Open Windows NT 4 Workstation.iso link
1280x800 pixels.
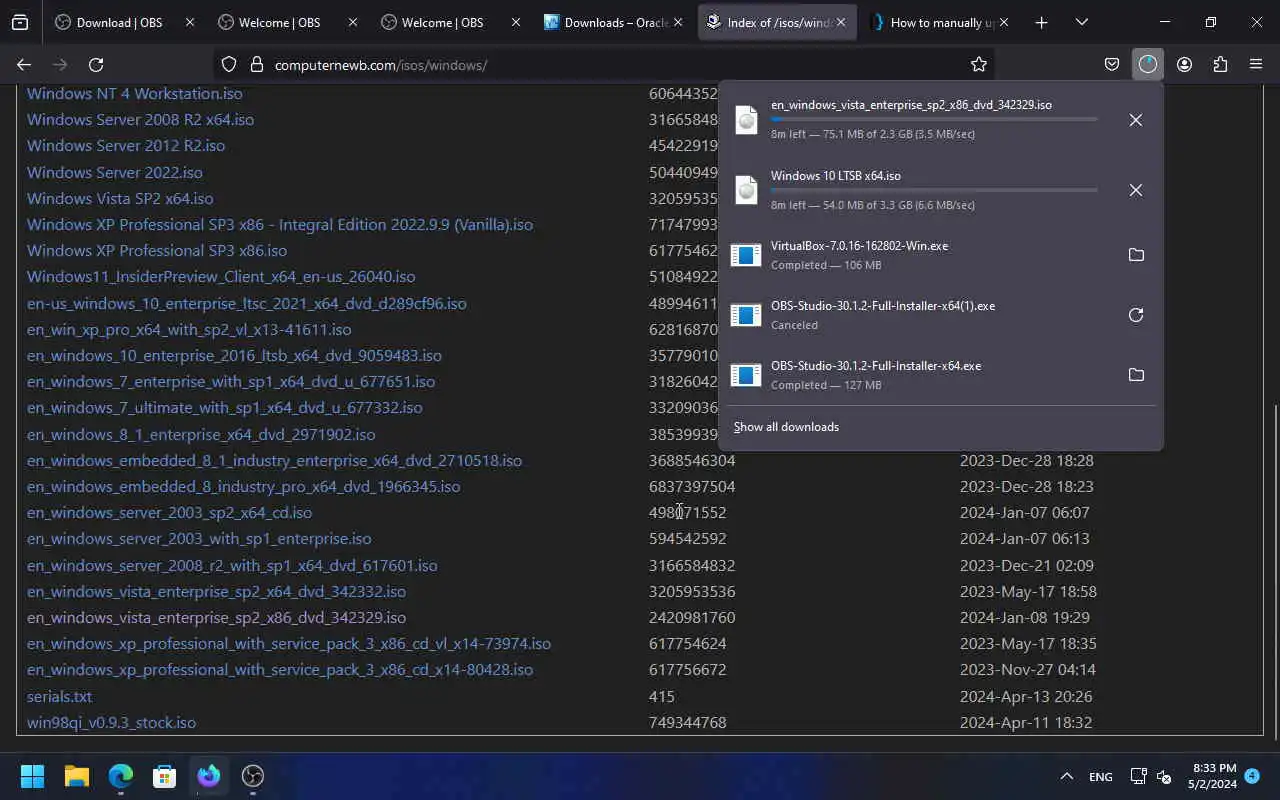click(x=134, y=93)
